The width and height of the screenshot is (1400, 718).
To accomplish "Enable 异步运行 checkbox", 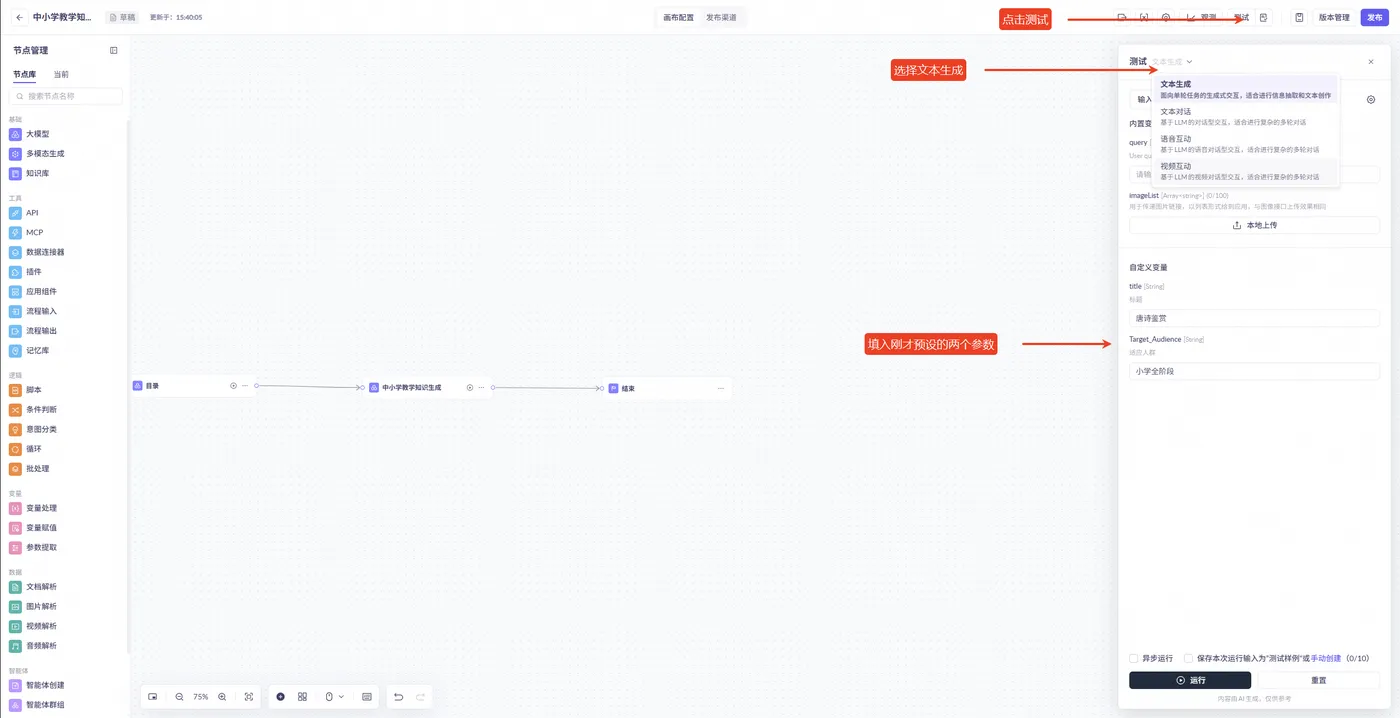I will pyautogui.click(x=1134, y=658).
